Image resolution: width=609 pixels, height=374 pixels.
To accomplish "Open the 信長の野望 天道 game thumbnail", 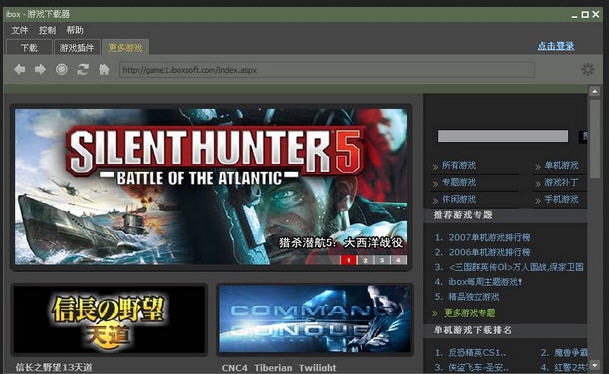I will [x=109, y=320].
